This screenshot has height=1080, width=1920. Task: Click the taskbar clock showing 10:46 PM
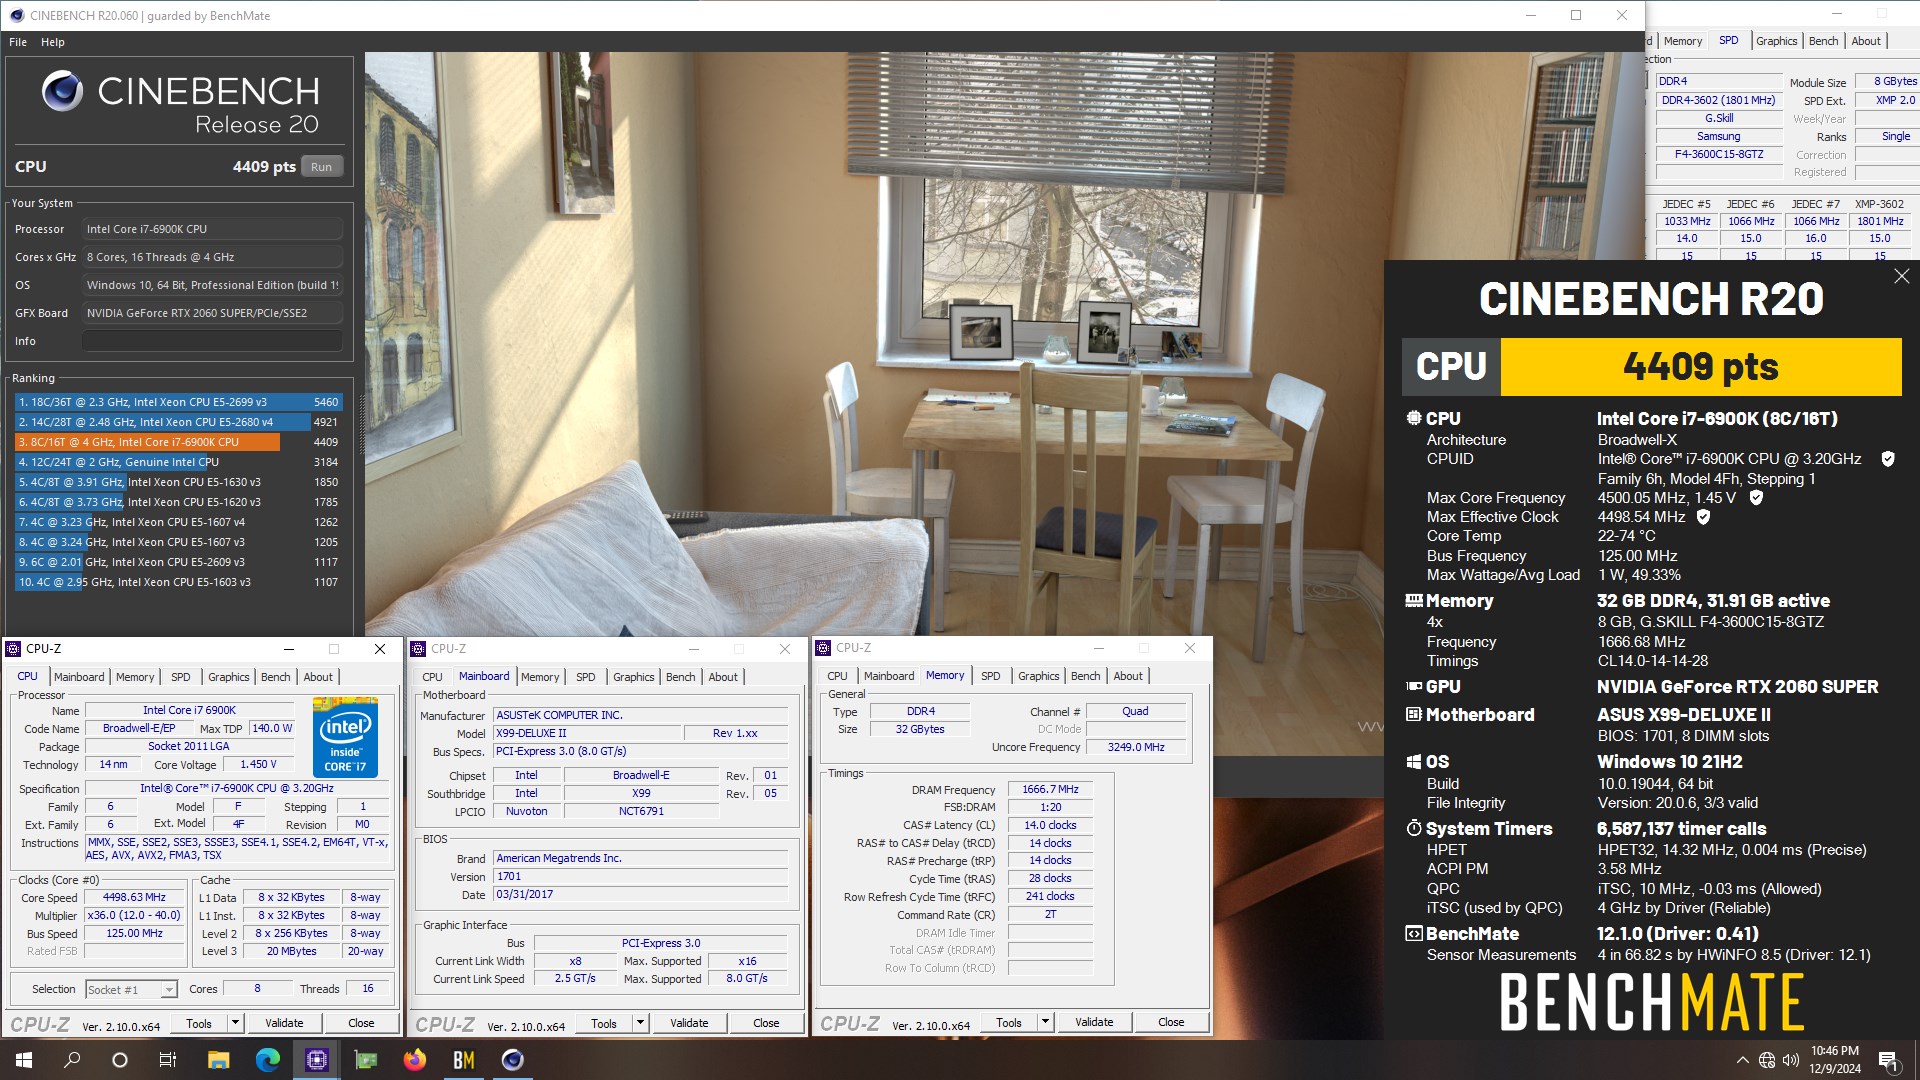[x=1835, y=1060]
